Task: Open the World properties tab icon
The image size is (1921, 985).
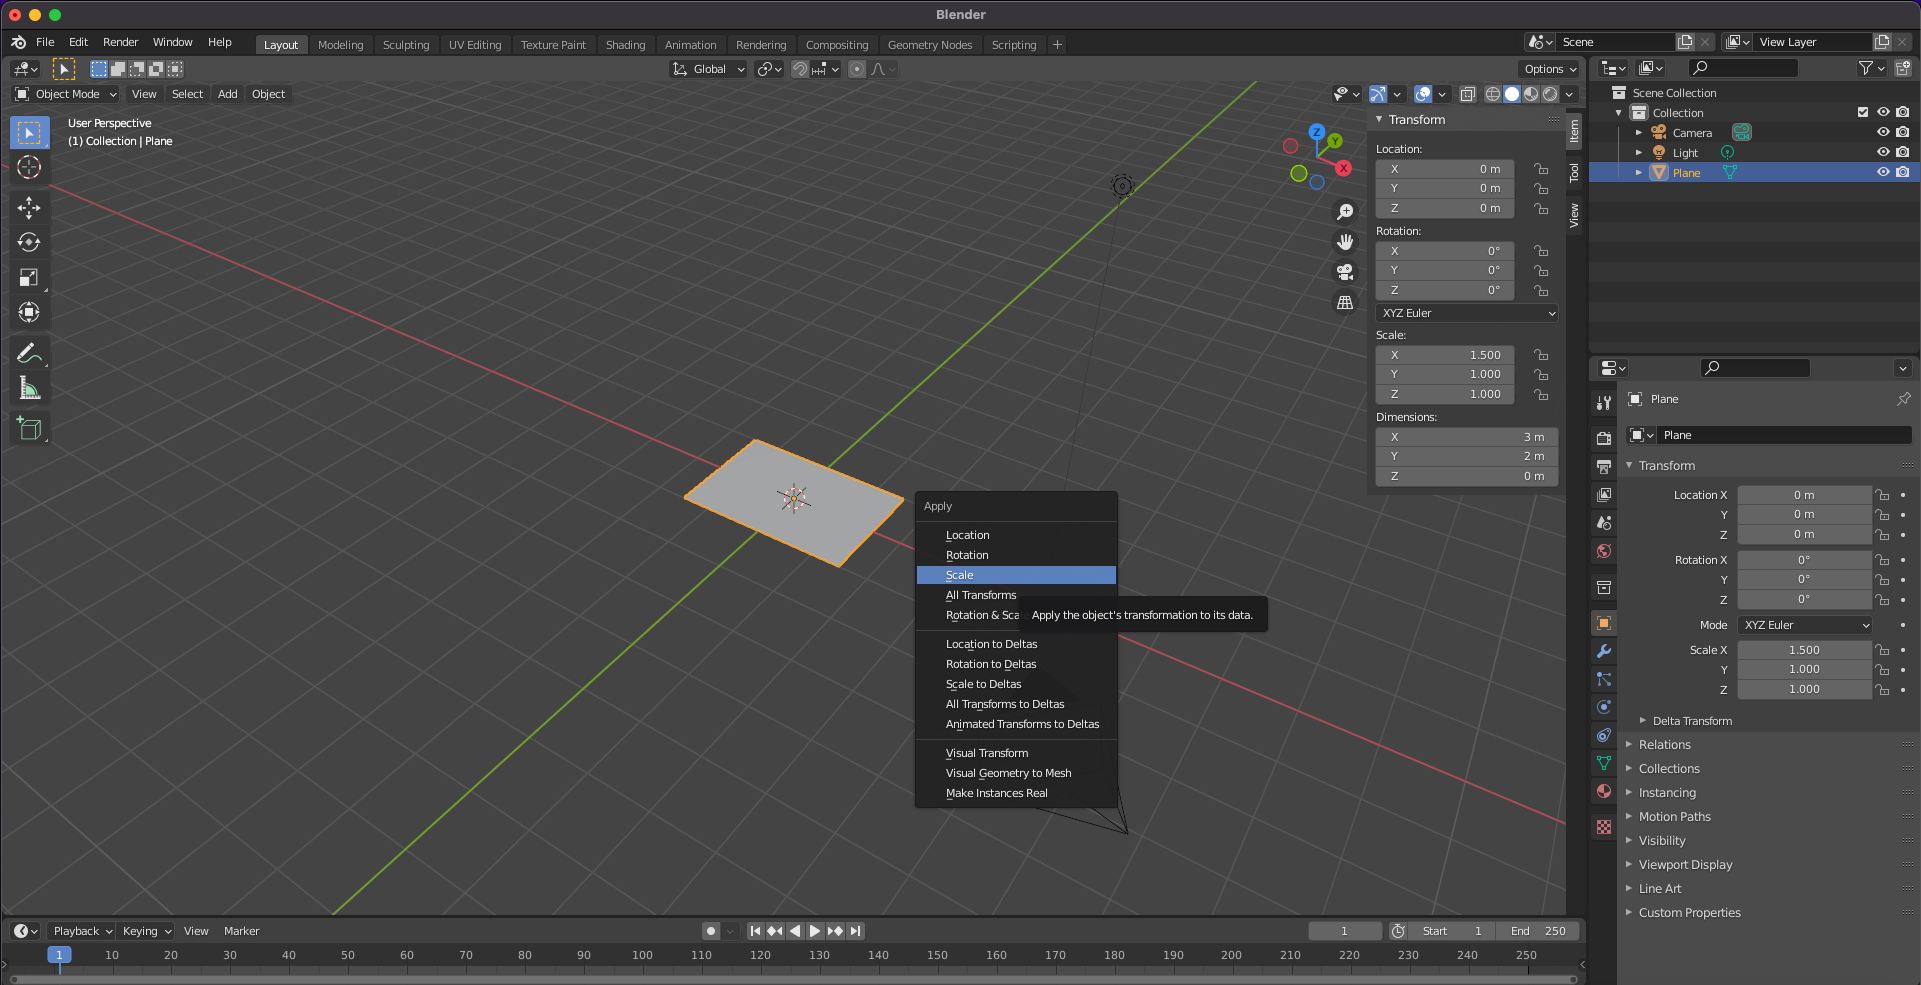Action: coord(1604,551)
